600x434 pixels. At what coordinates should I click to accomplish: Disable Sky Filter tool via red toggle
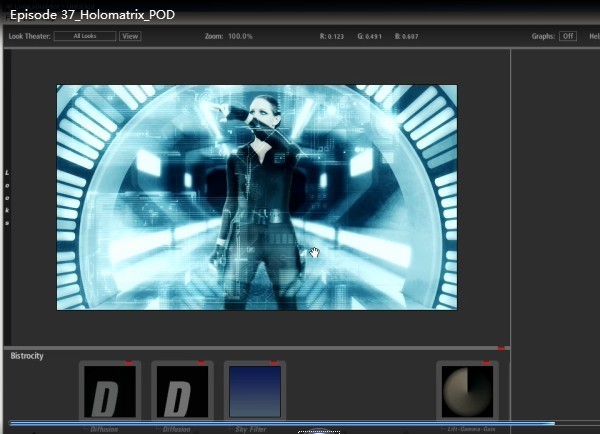[273, 363]
